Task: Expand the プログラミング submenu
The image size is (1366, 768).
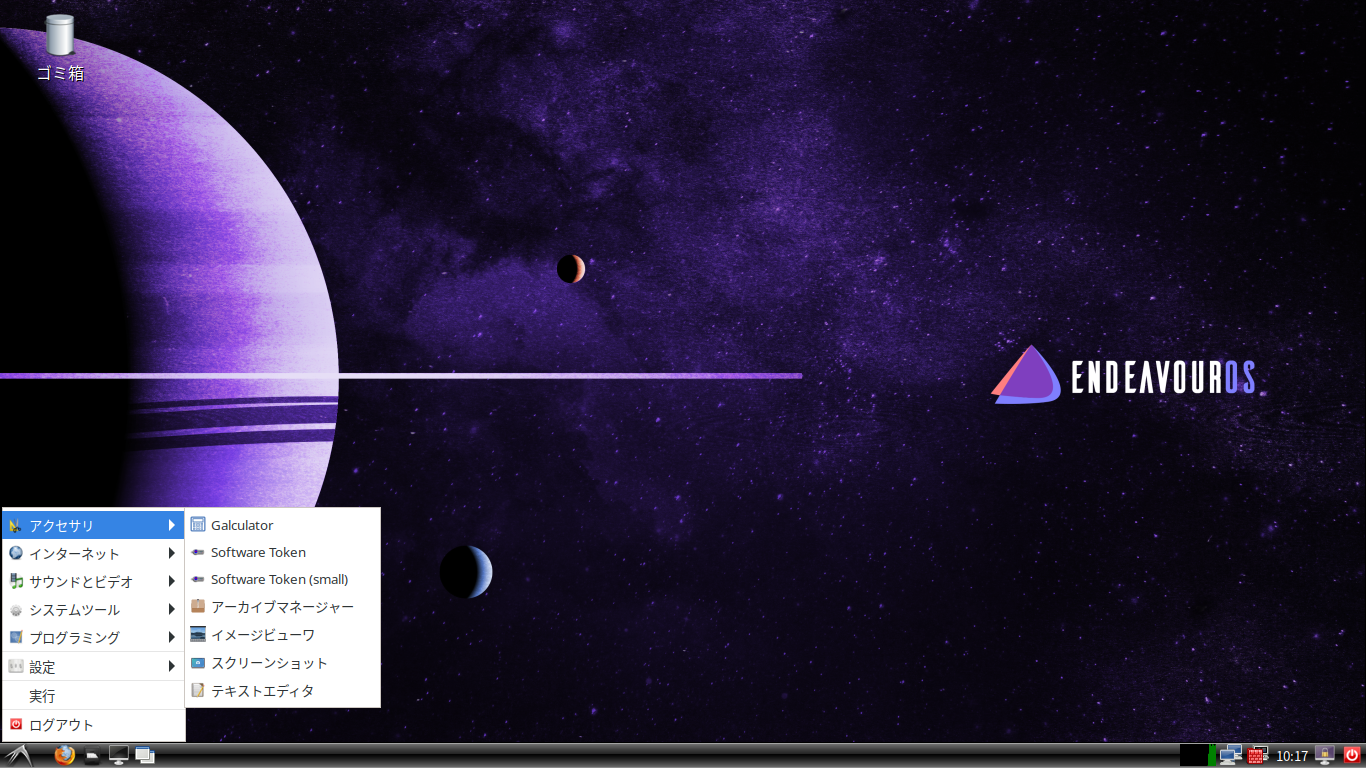Action: [93, 637]
